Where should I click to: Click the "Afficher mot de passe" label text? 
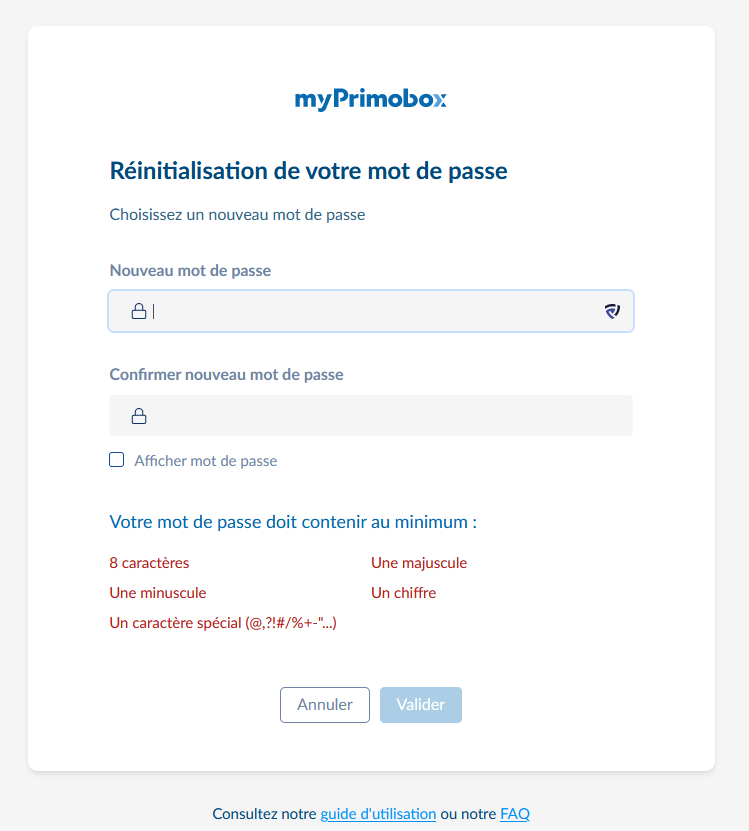coord(205,461)
